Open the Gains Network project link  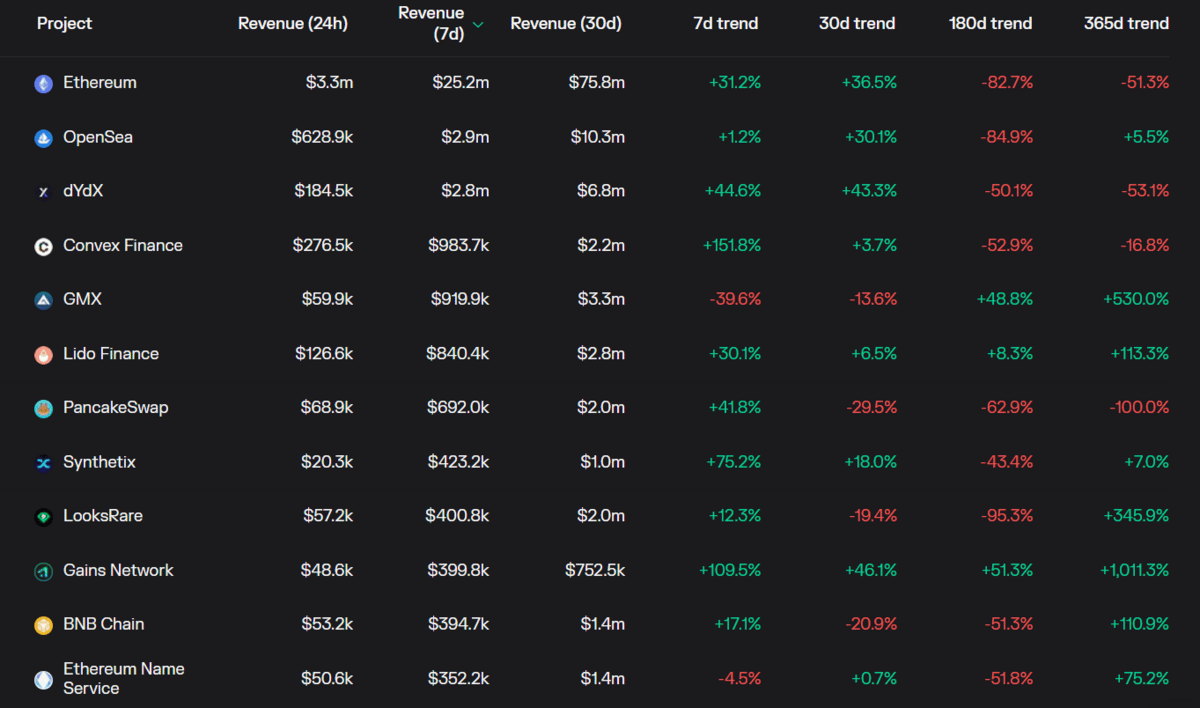click(x=118, y=570)
